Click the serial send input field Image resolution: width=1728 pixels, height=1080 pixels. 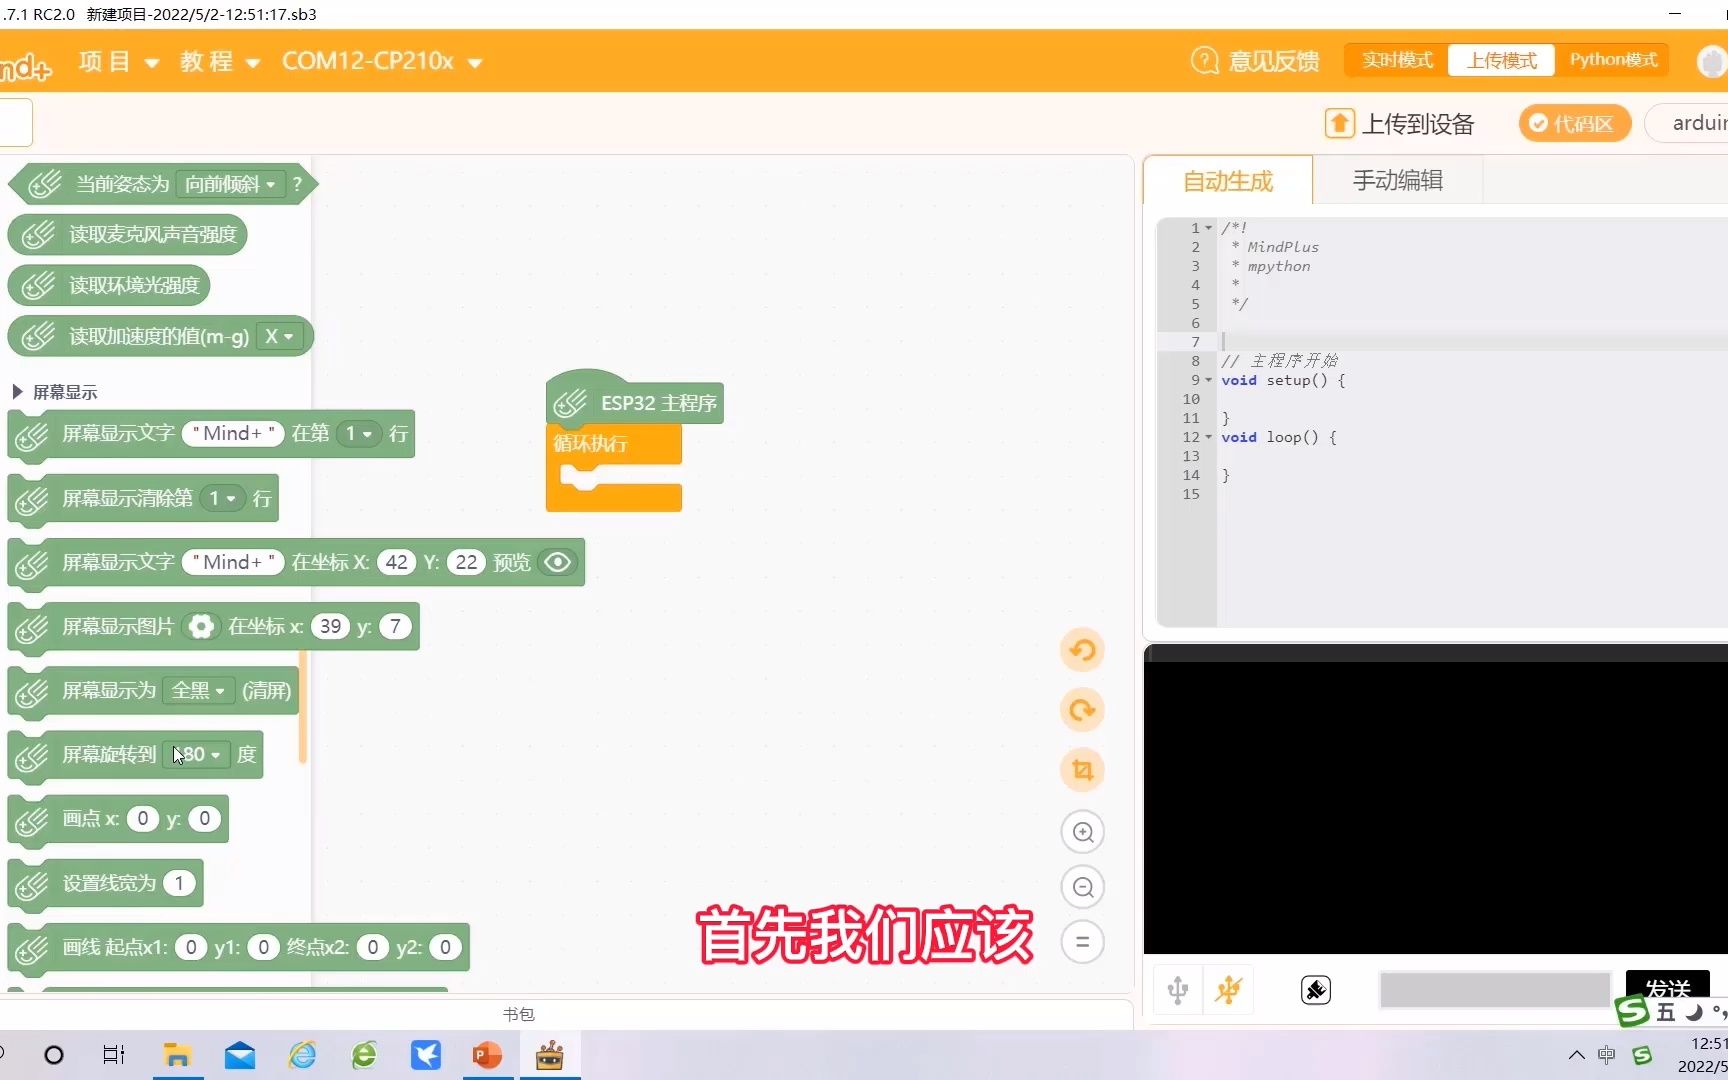1495,990
